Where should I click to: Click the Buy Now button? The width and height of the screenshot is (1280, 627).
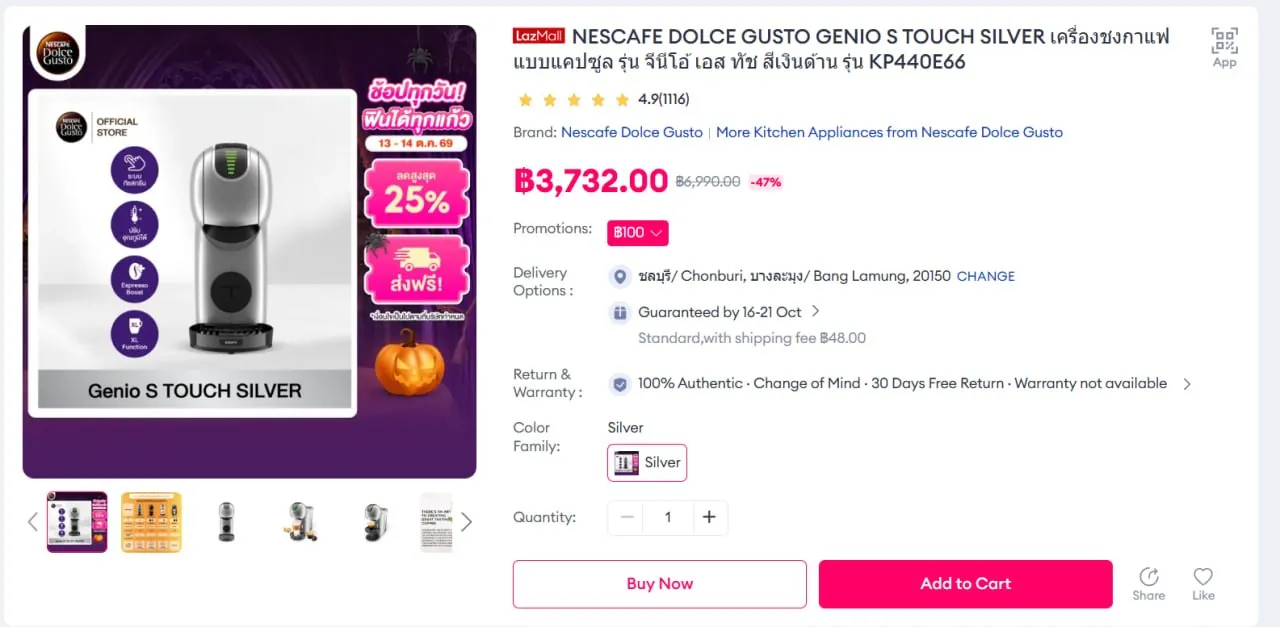click(x=660, y=584)
